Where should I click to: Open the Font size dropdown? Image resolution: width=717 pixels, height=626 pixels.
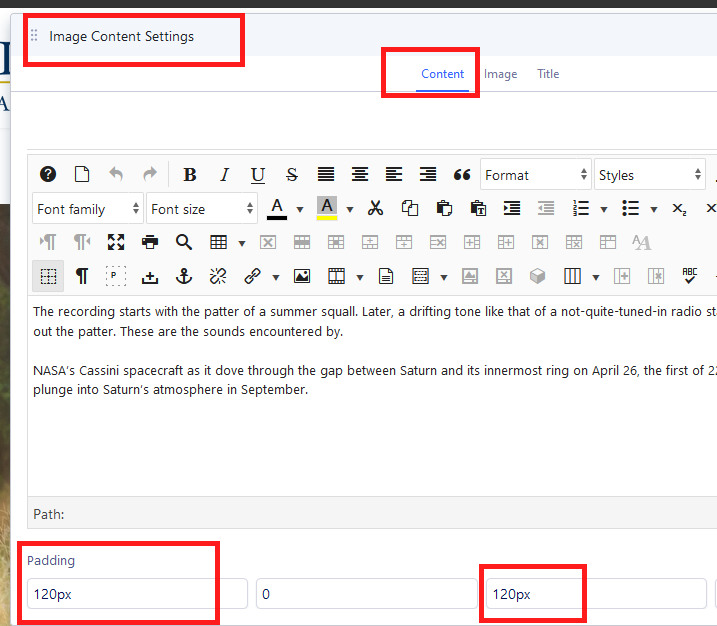[x=202, y=208]
